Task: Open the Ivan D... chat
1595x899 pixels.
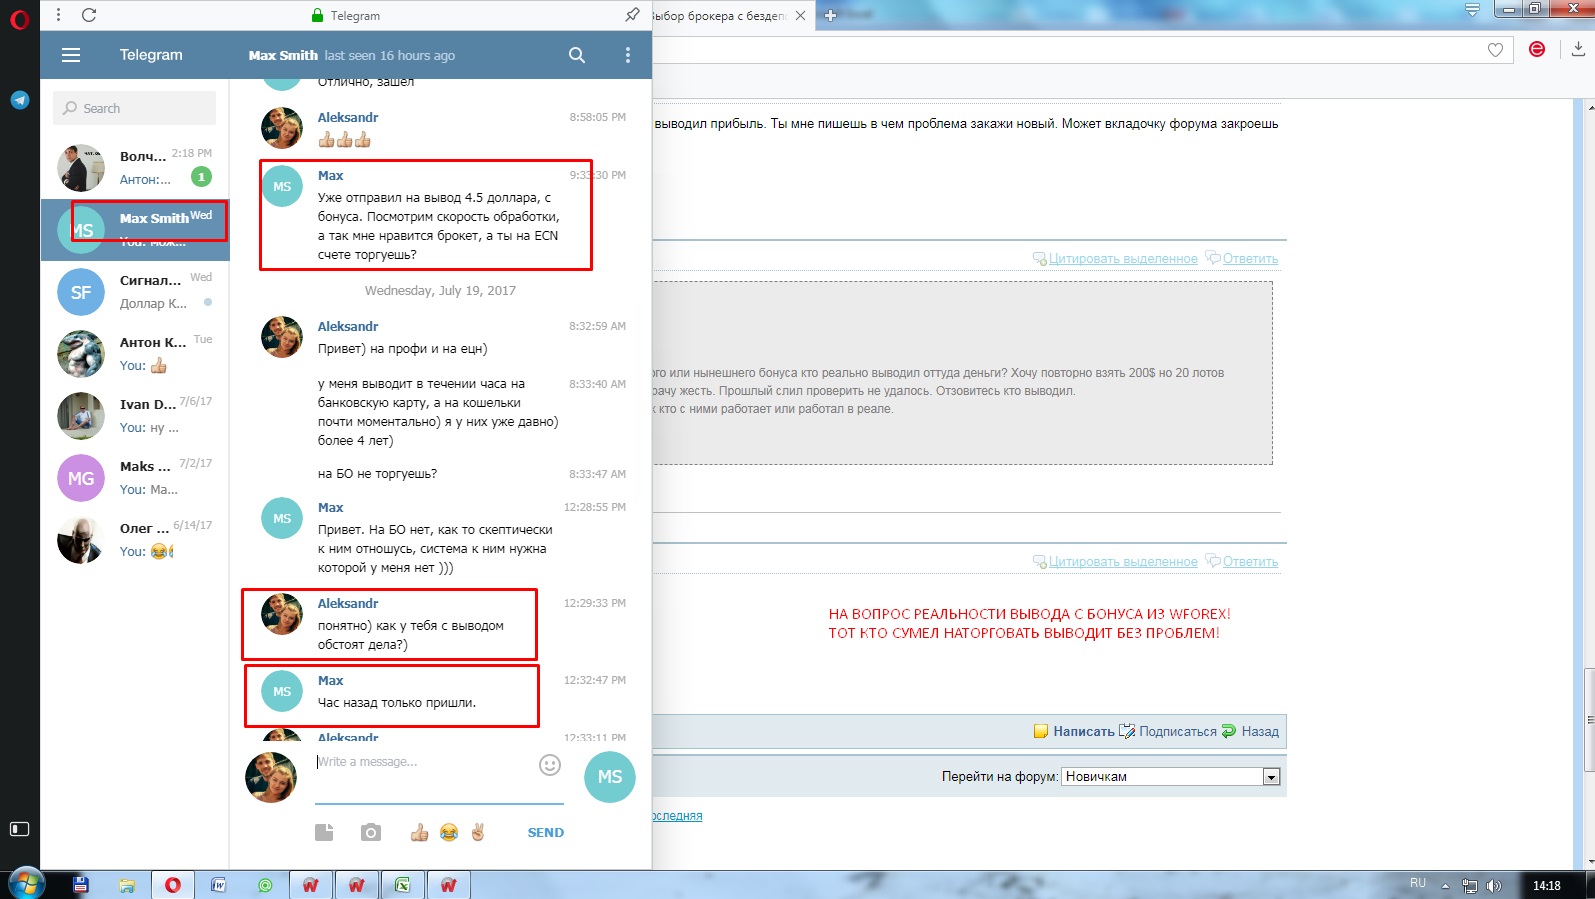Action: [x=135, y=415]
